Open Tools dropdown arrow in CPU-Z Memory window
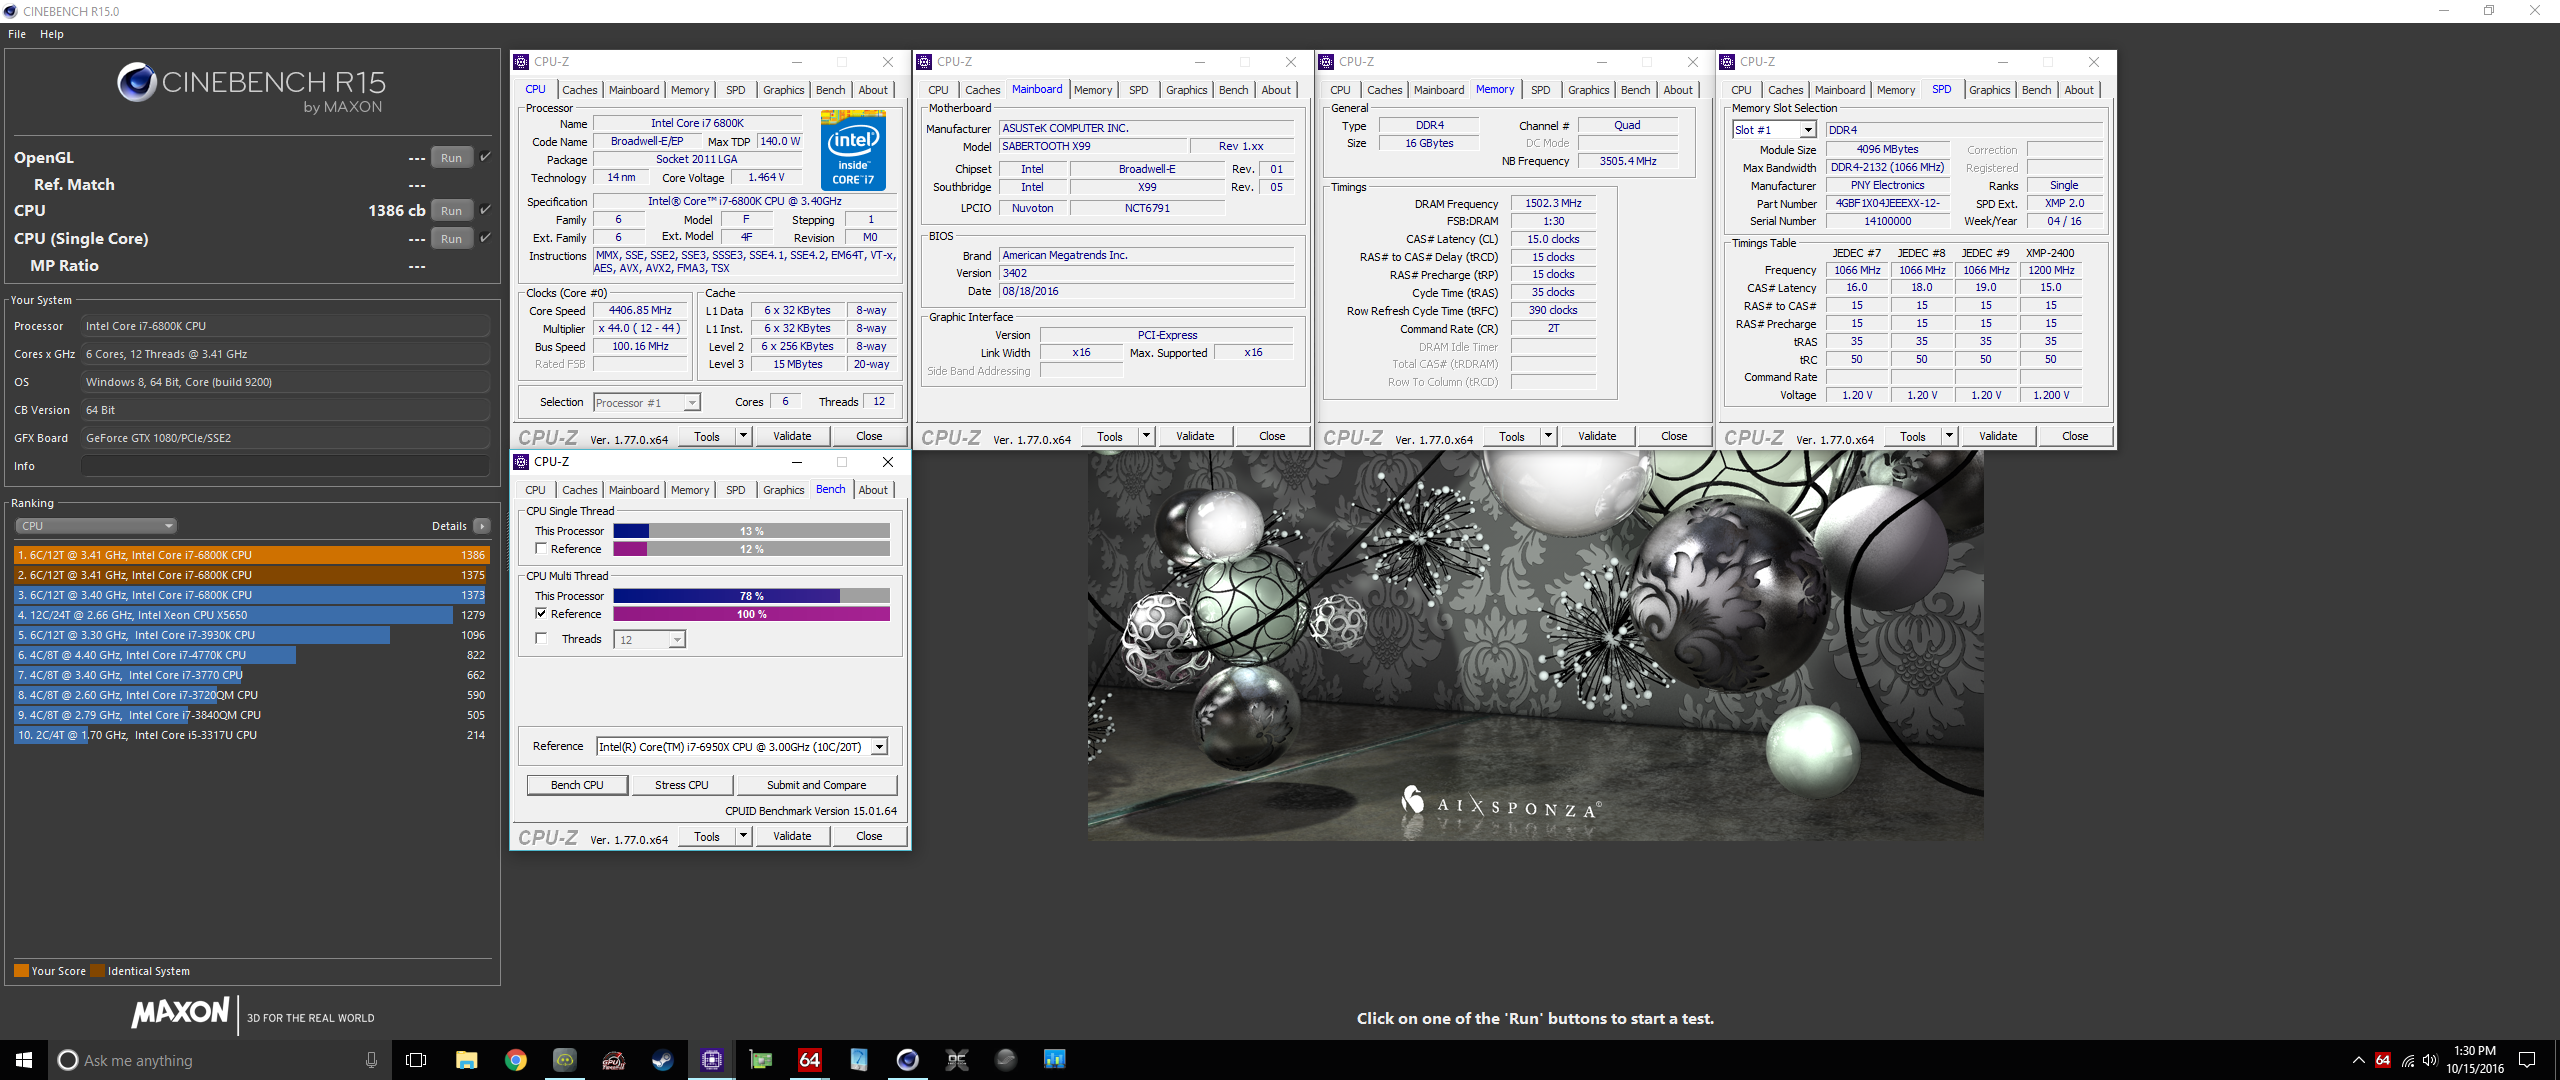2560x1080 pixels. [x=1549, y=436]
